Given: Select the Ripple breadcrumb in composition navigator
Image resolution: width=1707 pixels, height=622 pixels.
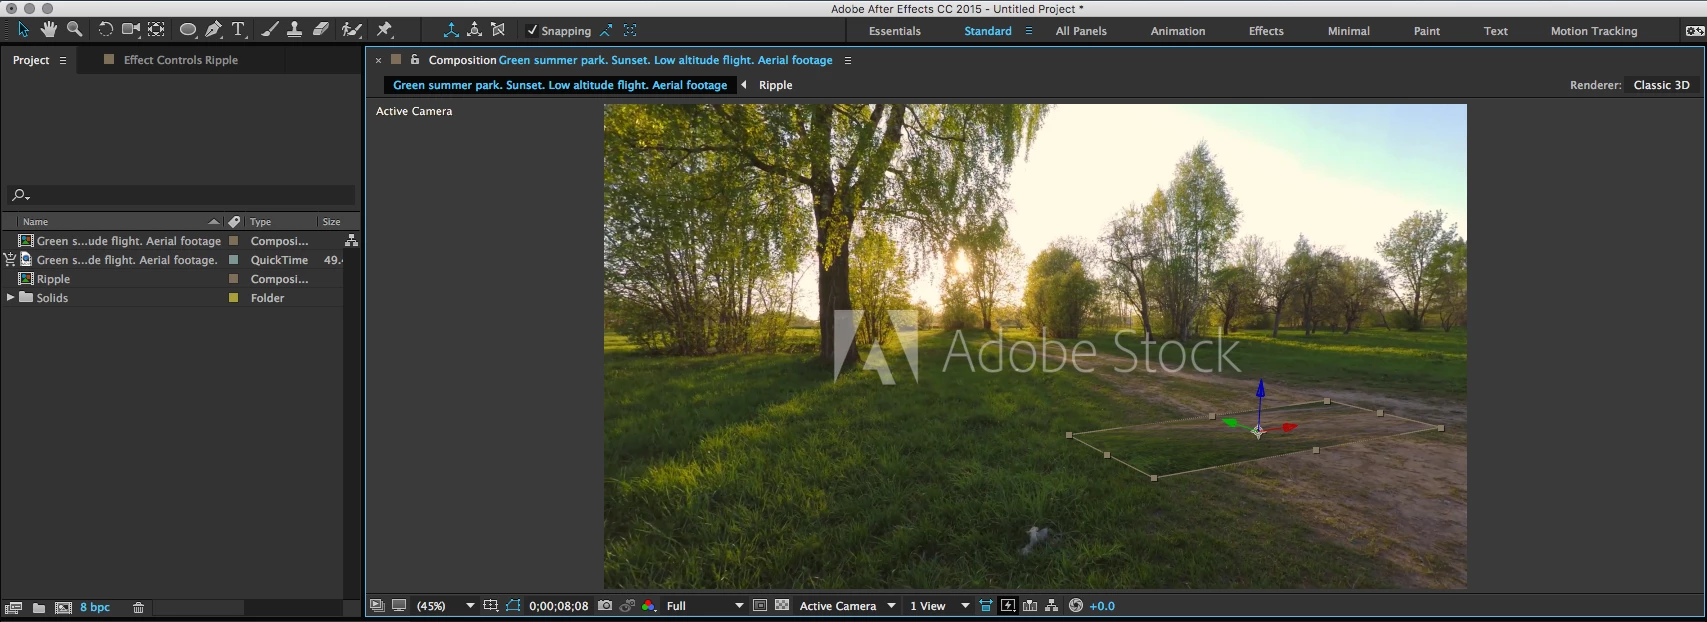Looking at the screenshot, I should pos(776,85).
